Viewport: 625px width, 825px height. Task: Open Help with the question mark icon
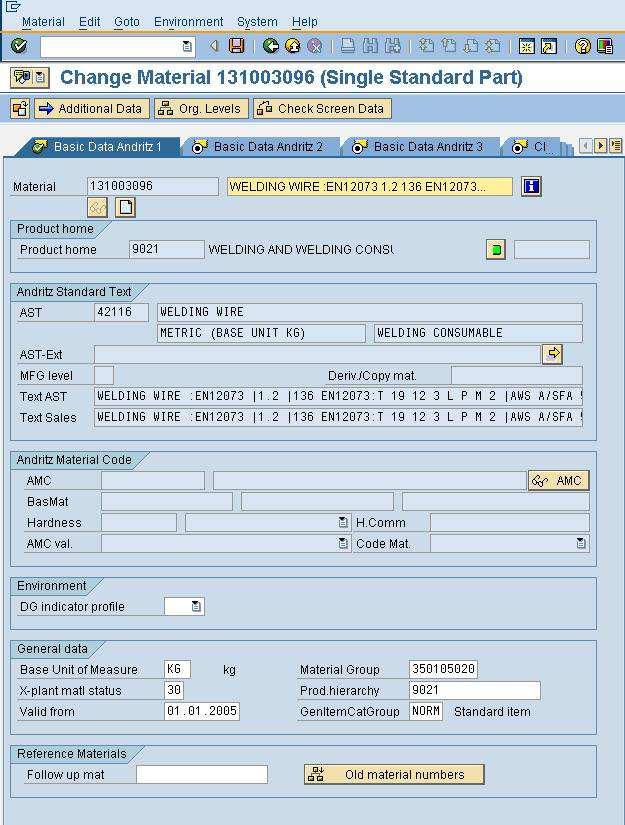pyautogui.click(x=582, y=46)
